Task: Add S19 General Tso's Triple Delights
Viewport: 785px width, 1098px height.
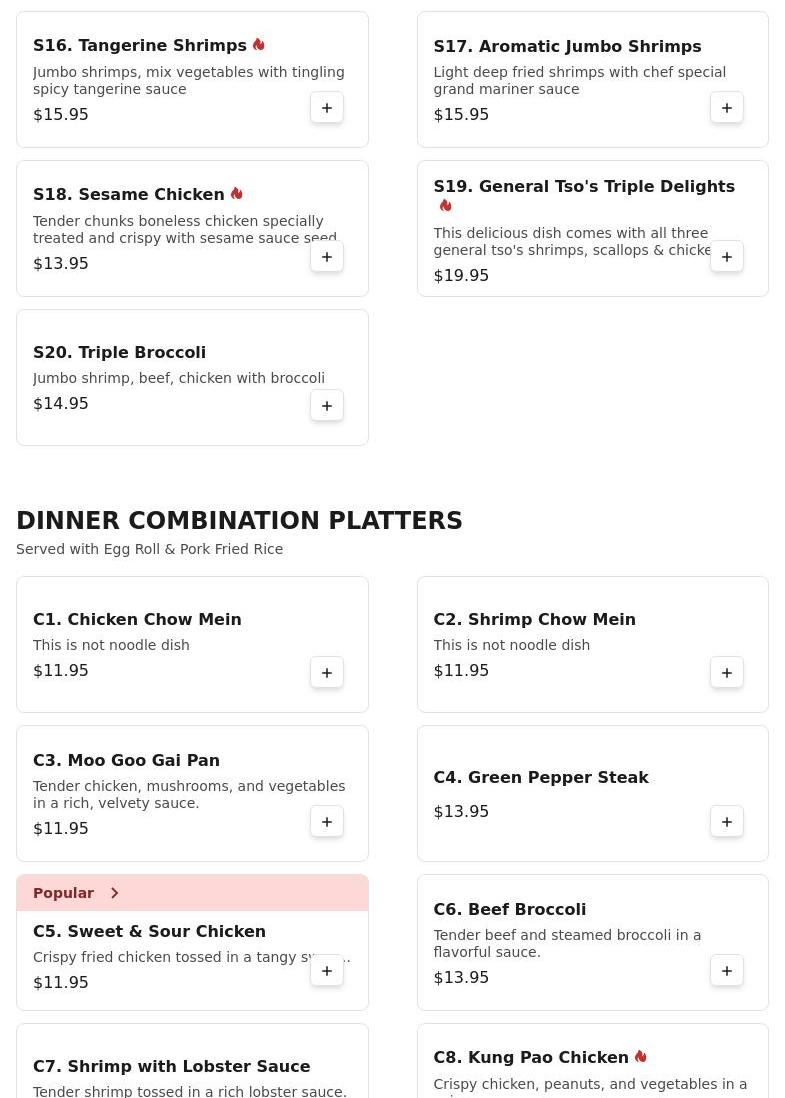Action: pyautogui.click(x=727, y=257)
